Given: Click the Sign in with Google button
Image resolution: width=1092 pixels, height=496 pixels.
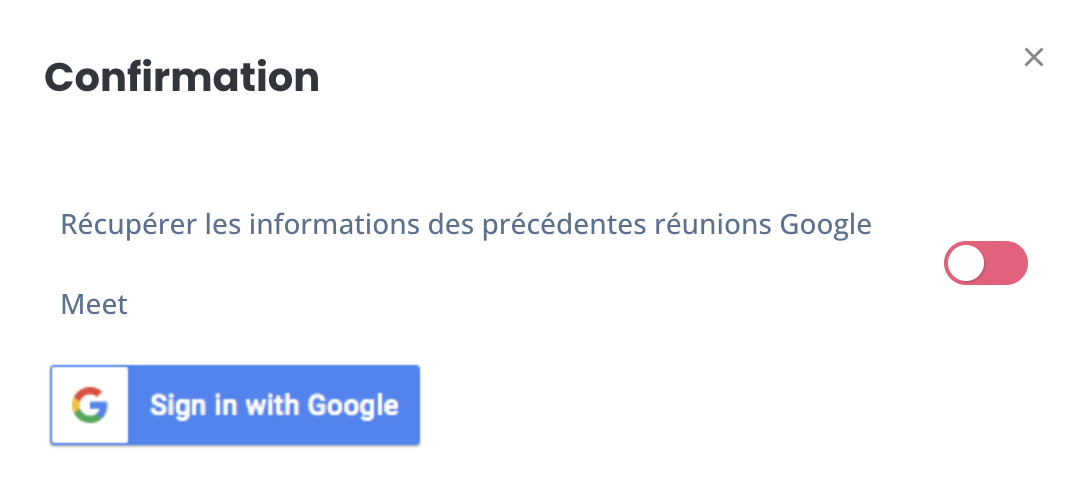Looking at the screenshot, I should [x=235, y=405].
